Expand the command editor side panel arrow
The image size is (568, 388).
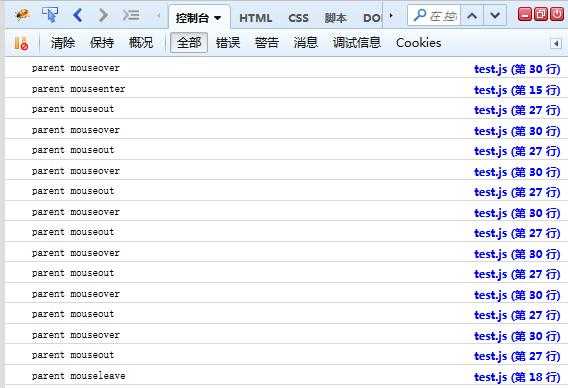point(556,44)
